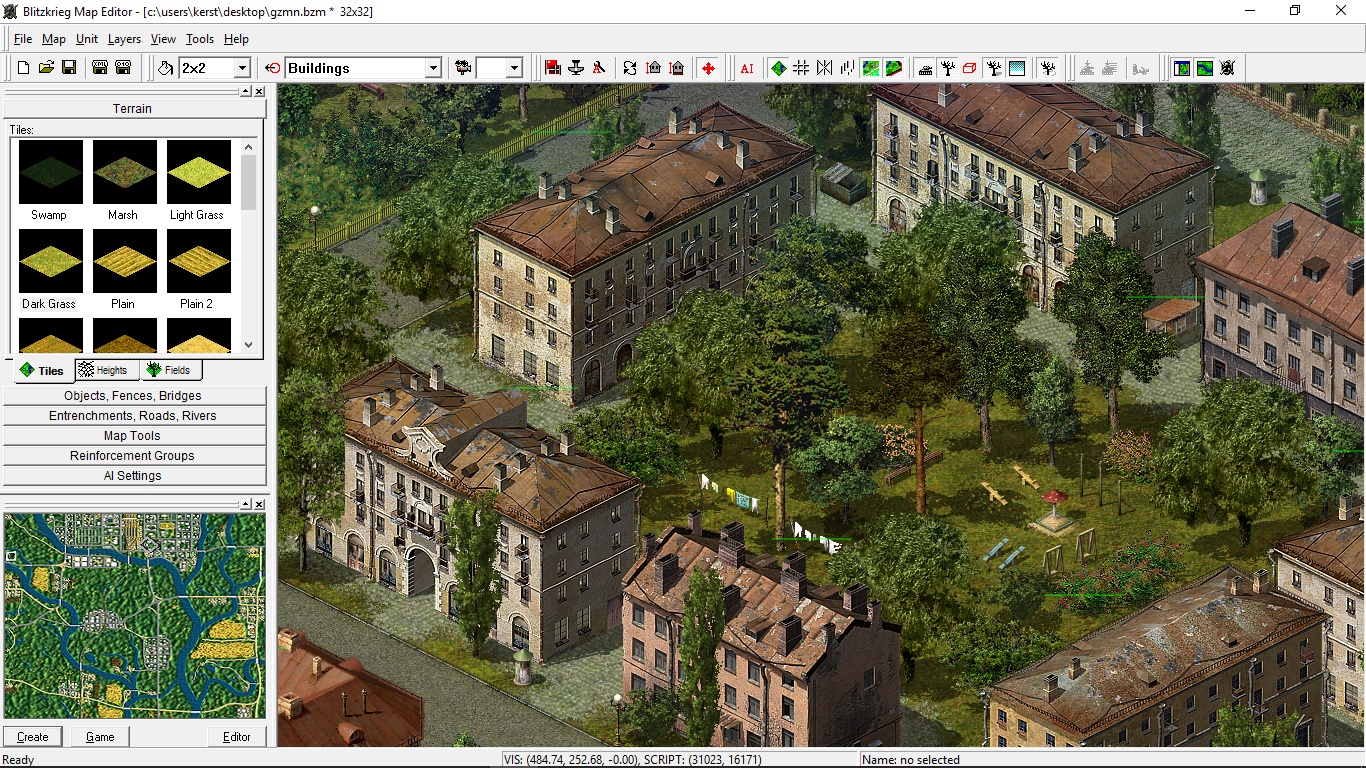Toggle the hourglass-shaped boundary icon
The height and width of the screenshot is (768, 1366).
(824, 68)
